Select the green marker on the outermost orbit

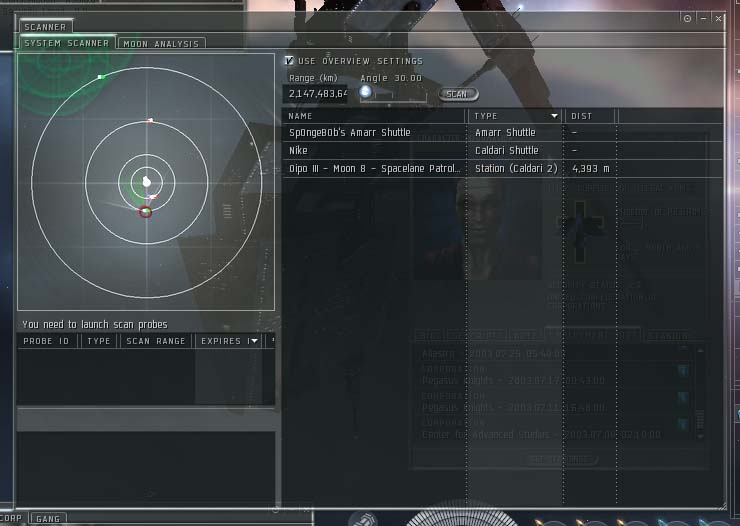point(101,77)
